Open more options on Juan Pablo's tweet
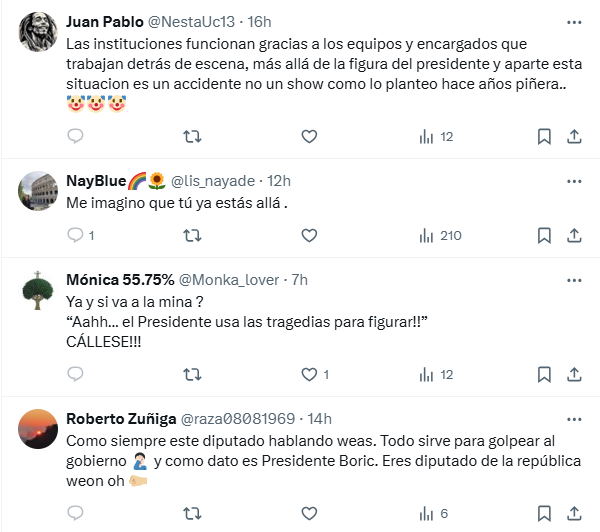The height and width of the screenshot is (532, 600). (574, 21)
